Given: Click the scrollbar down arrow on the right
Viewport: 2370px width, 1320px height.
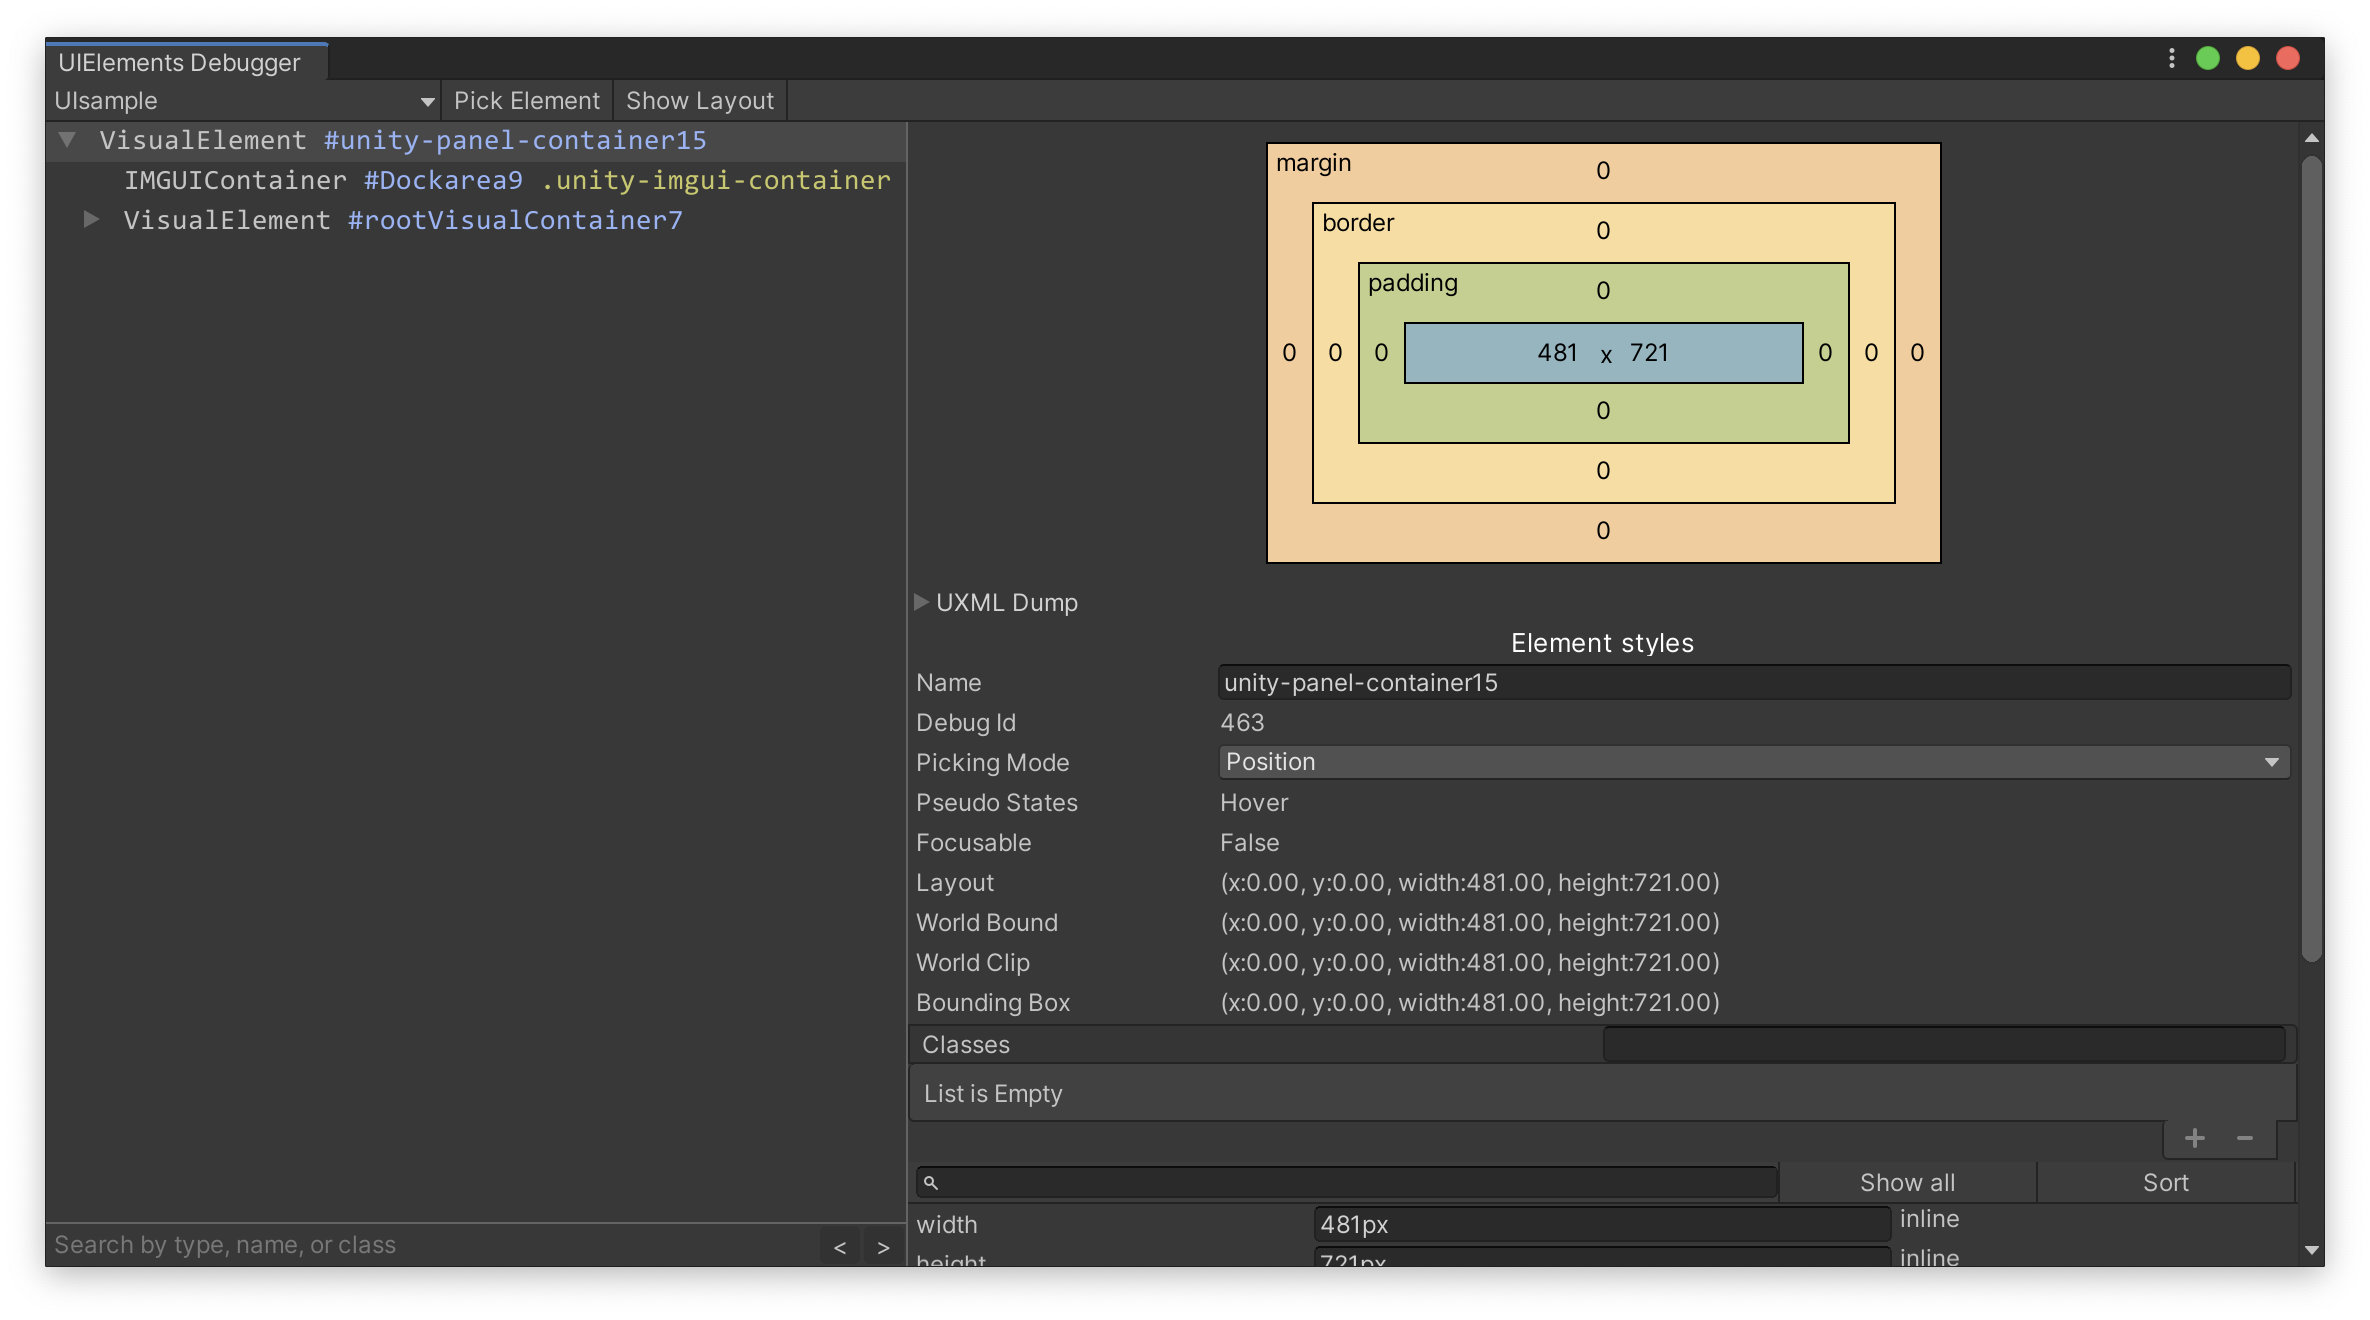Looking at the screenshot, I should click(2312, 1249).
